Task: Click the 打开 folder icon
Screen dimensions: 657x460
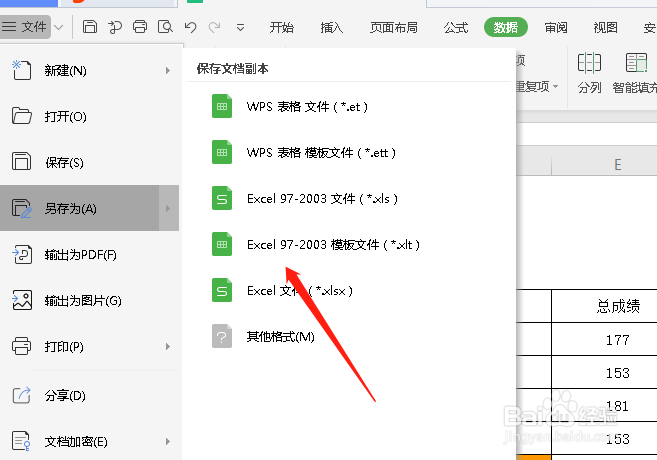Action: point(21,116)
